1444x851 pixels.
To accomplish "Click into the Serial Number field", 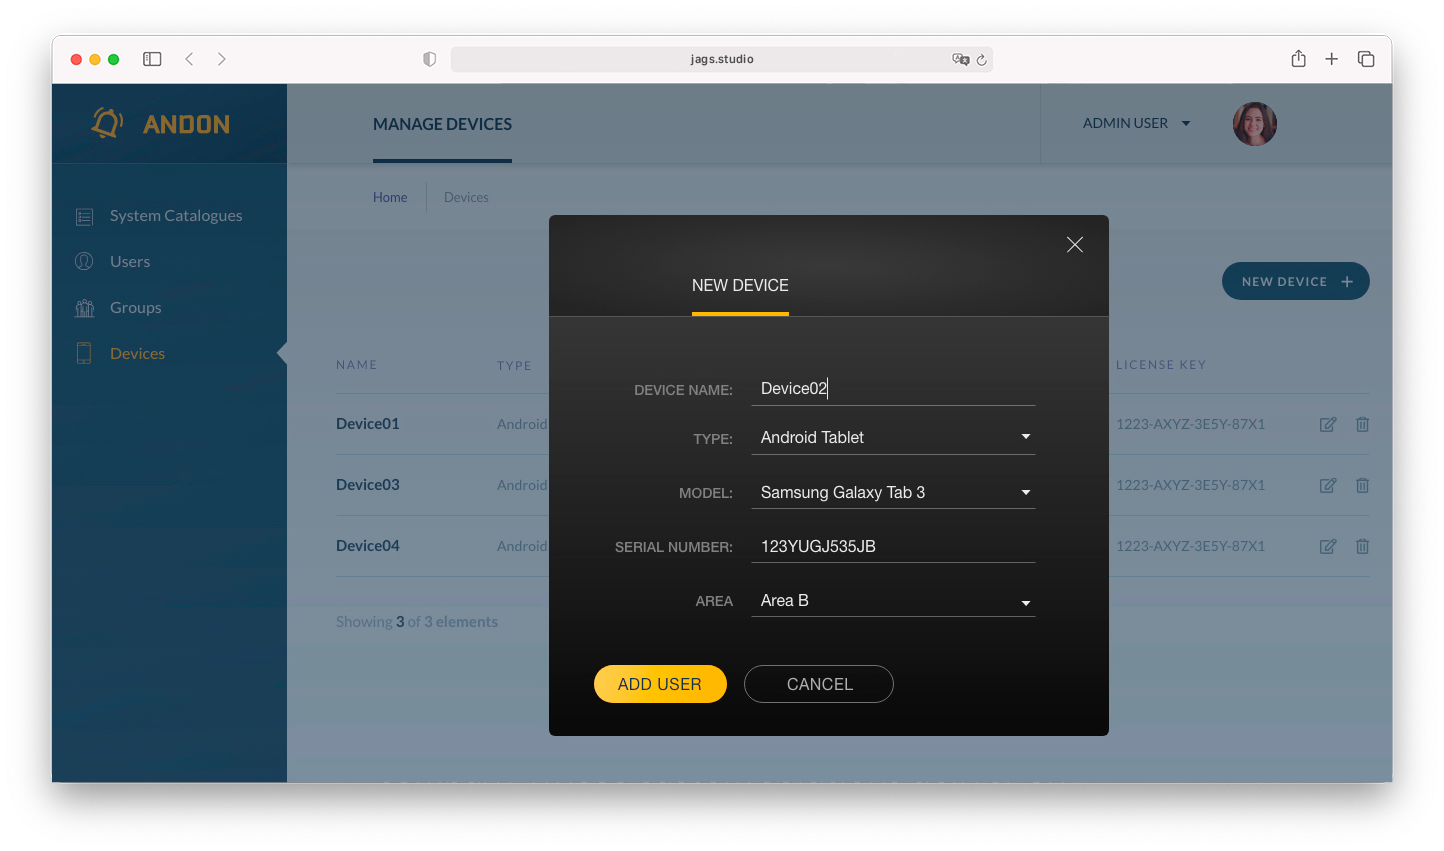I will [892, 546].
